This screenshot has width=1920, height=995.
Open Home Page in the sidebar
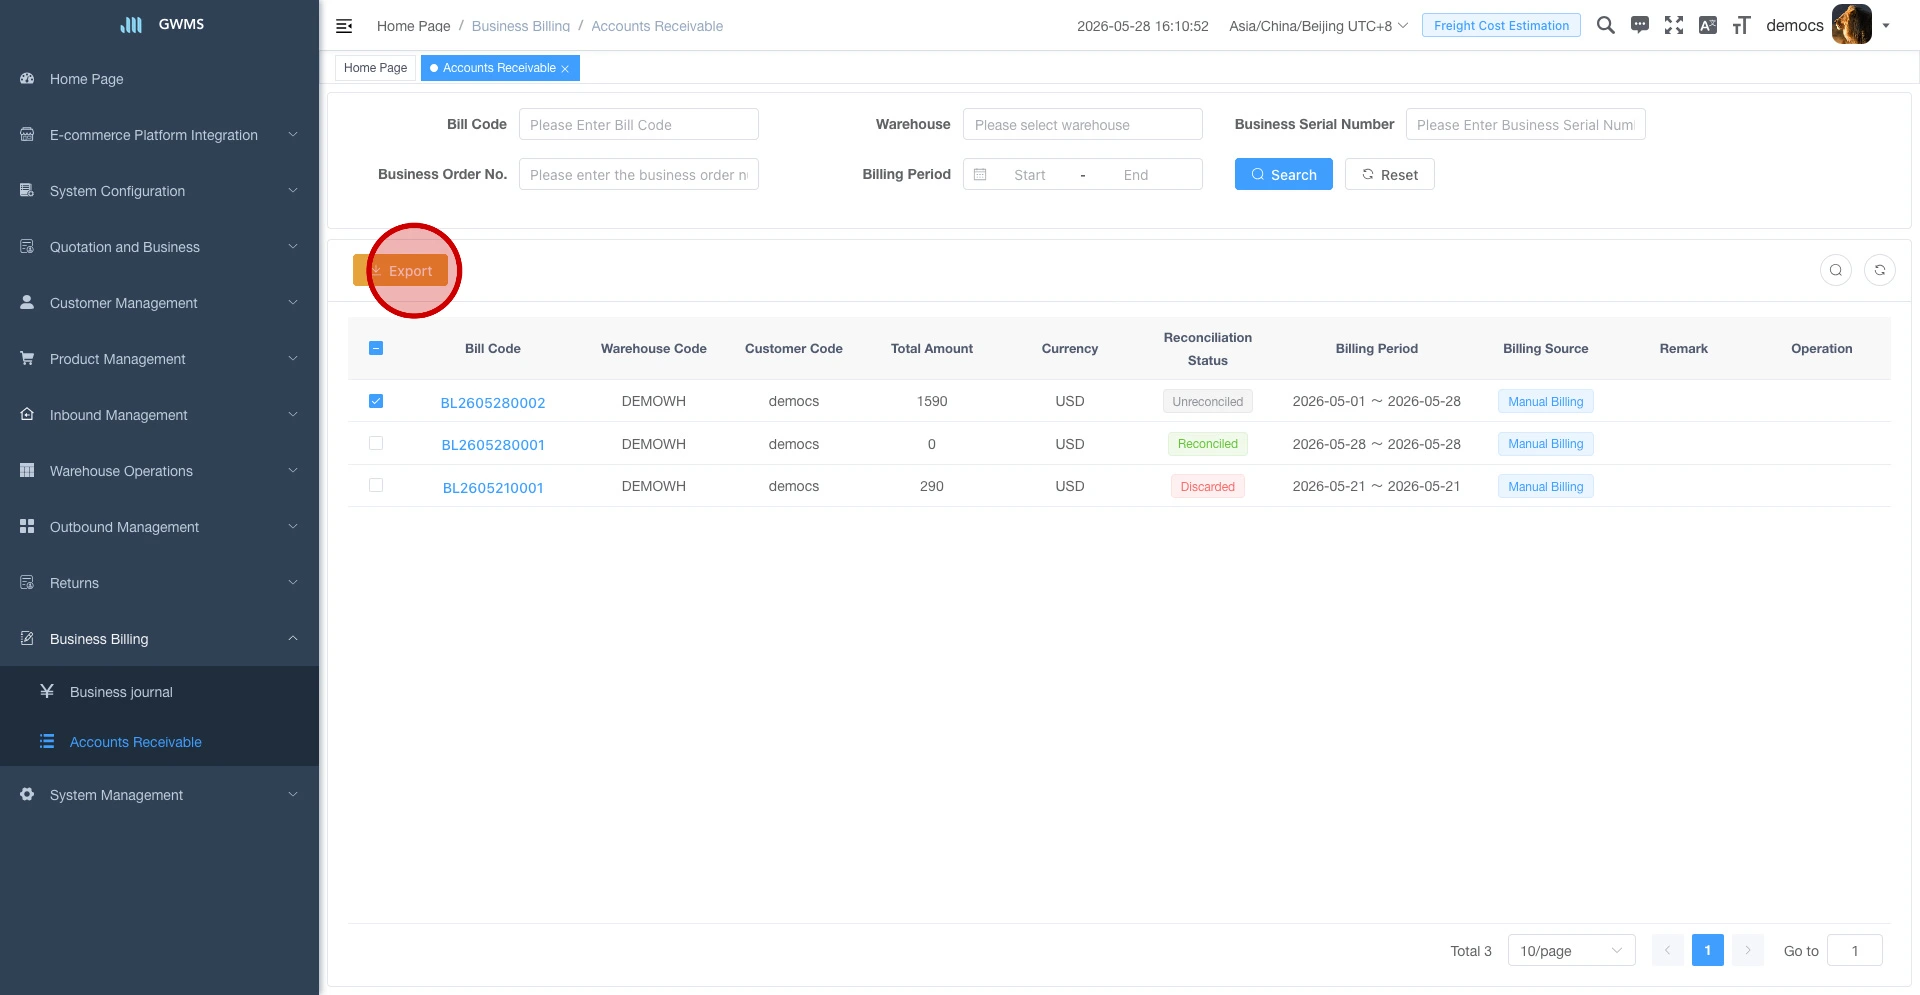[160, 78]
